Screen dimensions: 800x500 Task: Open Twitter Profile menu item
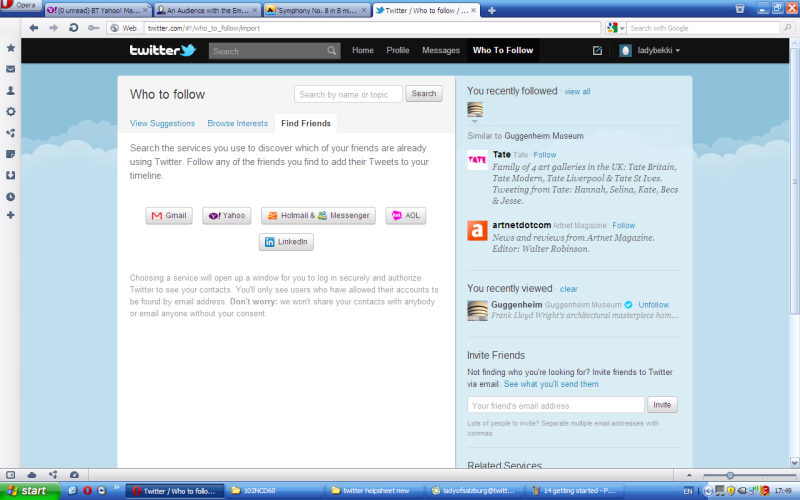(398, 51)
